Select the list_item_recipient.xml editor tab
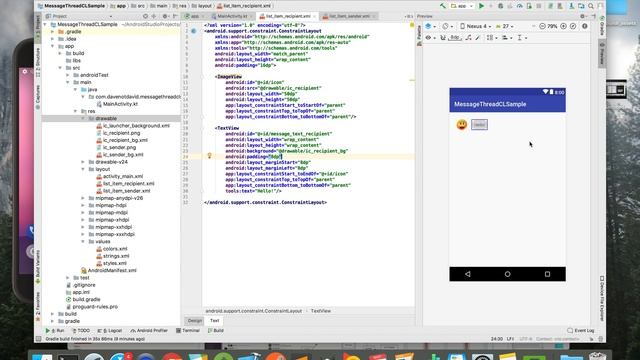This screenshot has height=360, width=640. click(287, 16)
